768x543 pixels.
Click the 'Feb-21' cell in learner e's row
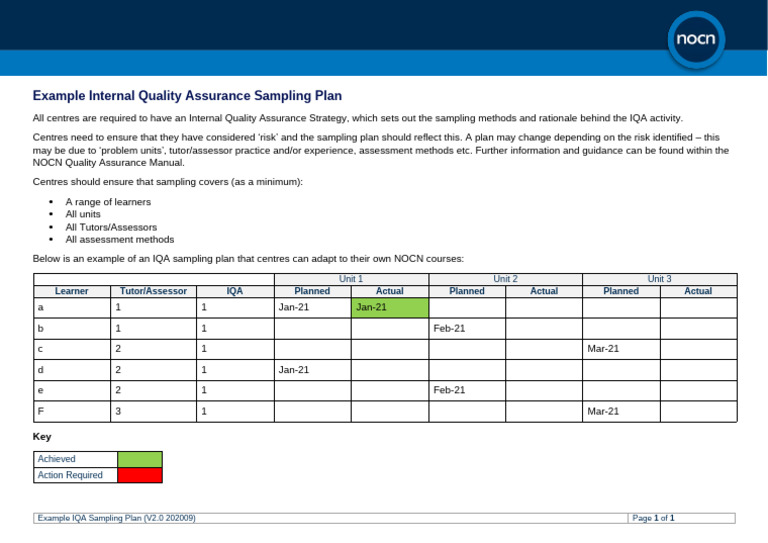[467, 390]
